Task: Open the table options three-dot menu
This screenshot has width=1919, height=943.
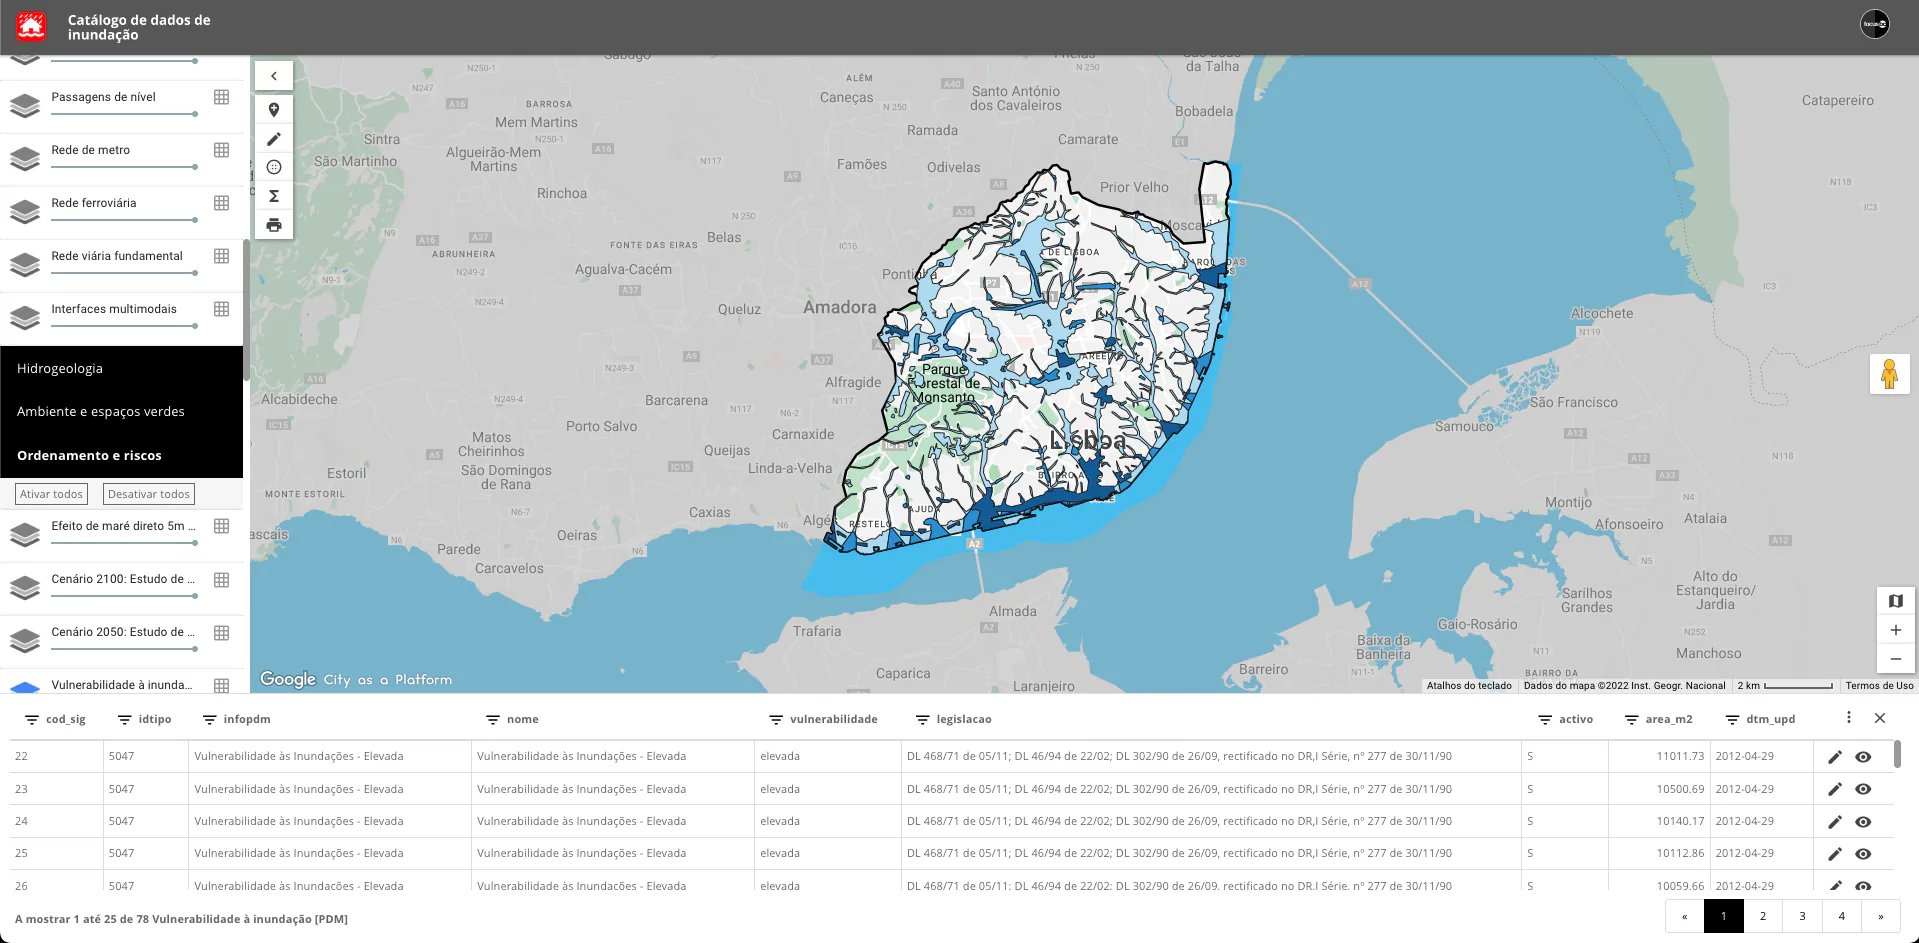Action: 1848,717
